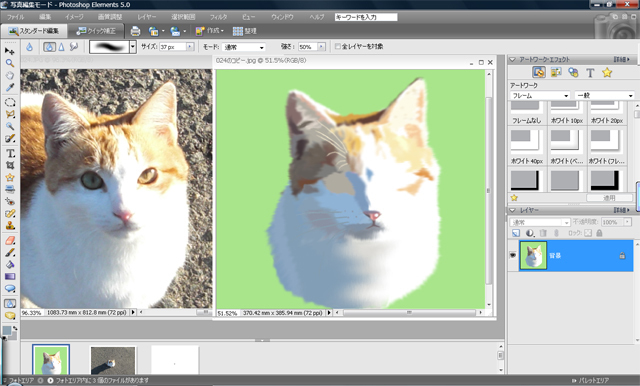Toggle lock all in Layers panel
Screen dimensions: 640x386
[599, 233]
